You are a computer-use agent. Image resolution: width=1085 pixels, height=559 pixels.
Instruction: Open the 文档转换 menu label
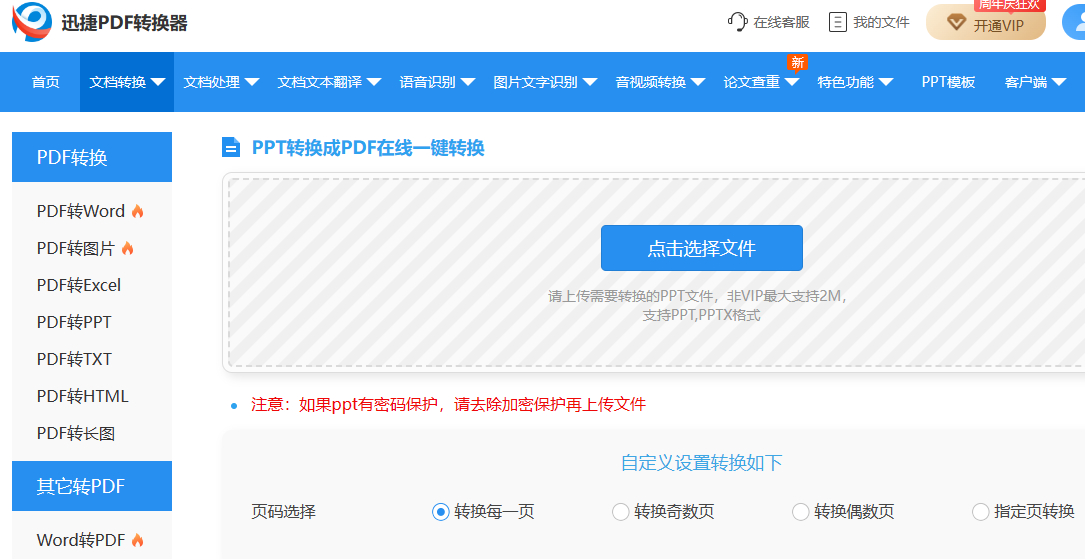pos(118,82)
